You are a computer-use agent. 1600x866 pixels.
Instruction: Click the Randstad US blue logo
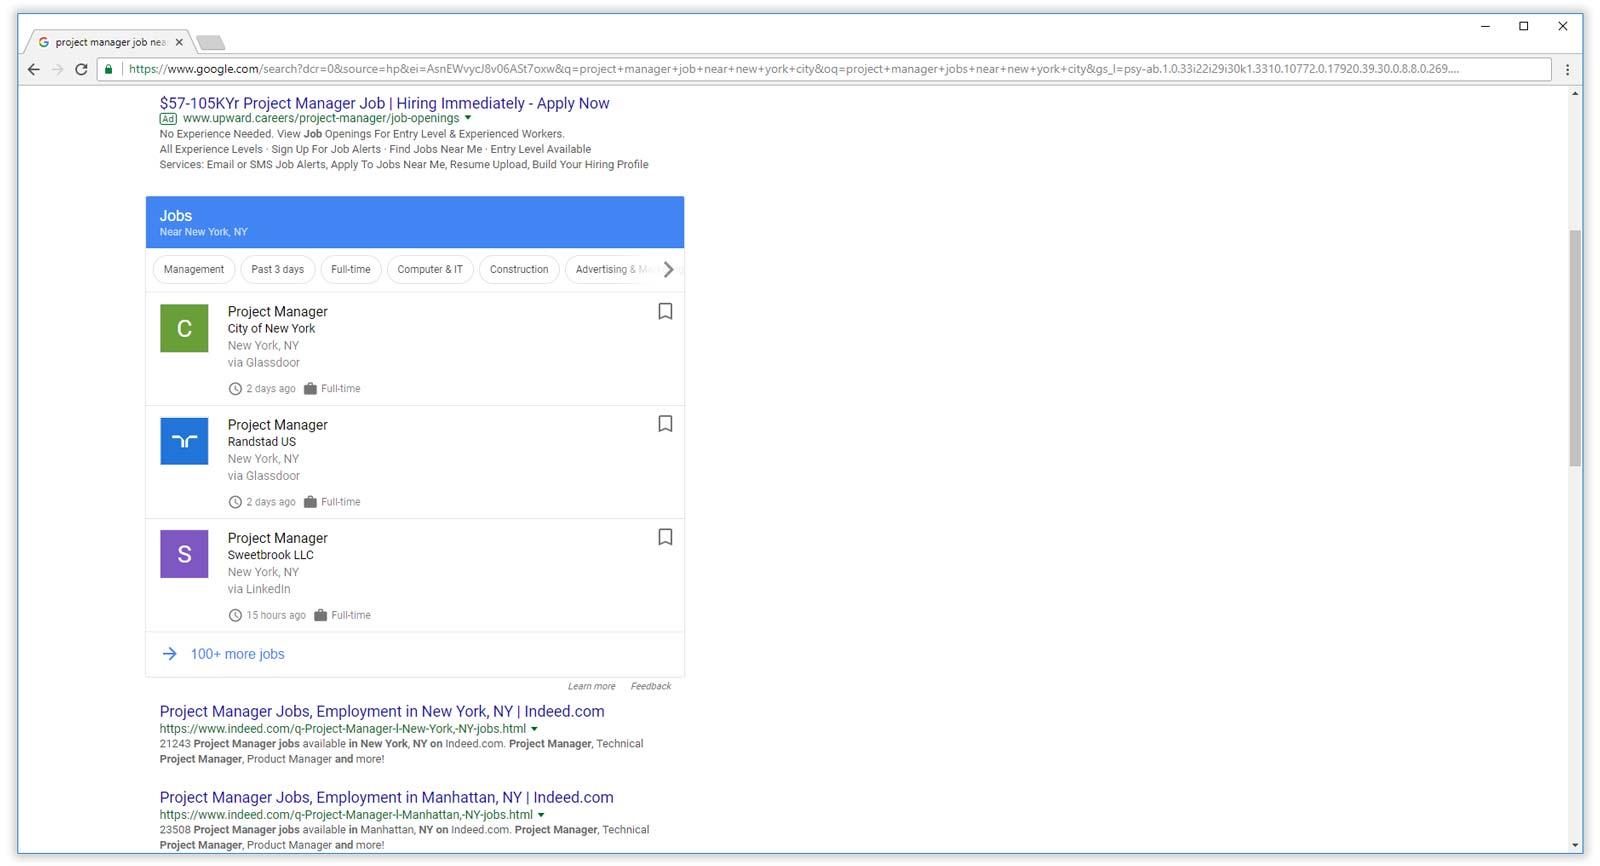(184, 441)
